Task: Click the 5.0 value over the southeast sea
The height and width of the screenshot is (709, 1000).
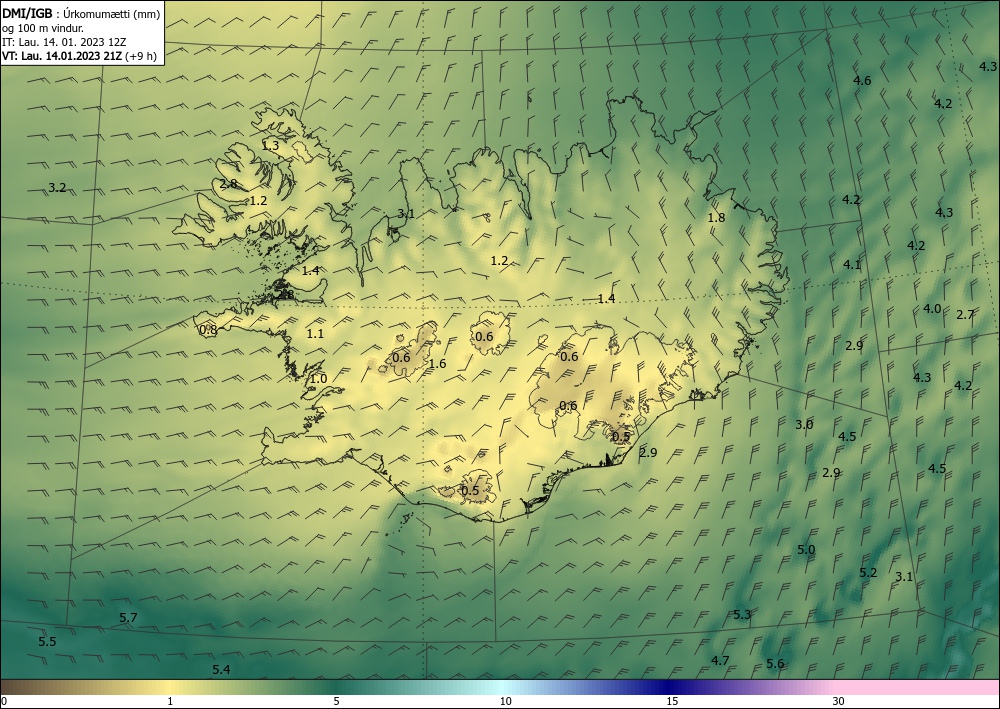Action: coord(806,550)
